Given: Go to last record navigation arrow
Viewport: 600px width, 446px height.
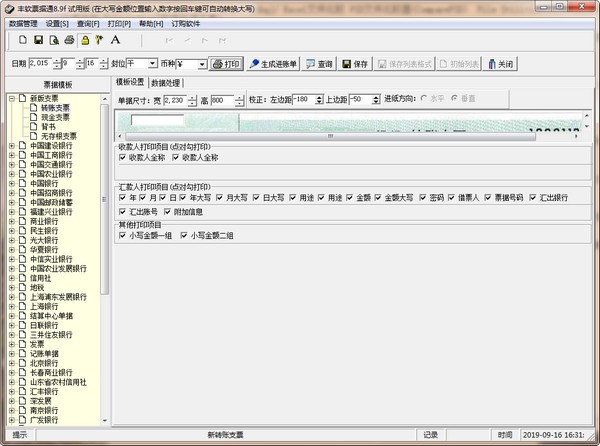Looking at the screenshot, I should (x=222, y=40).
